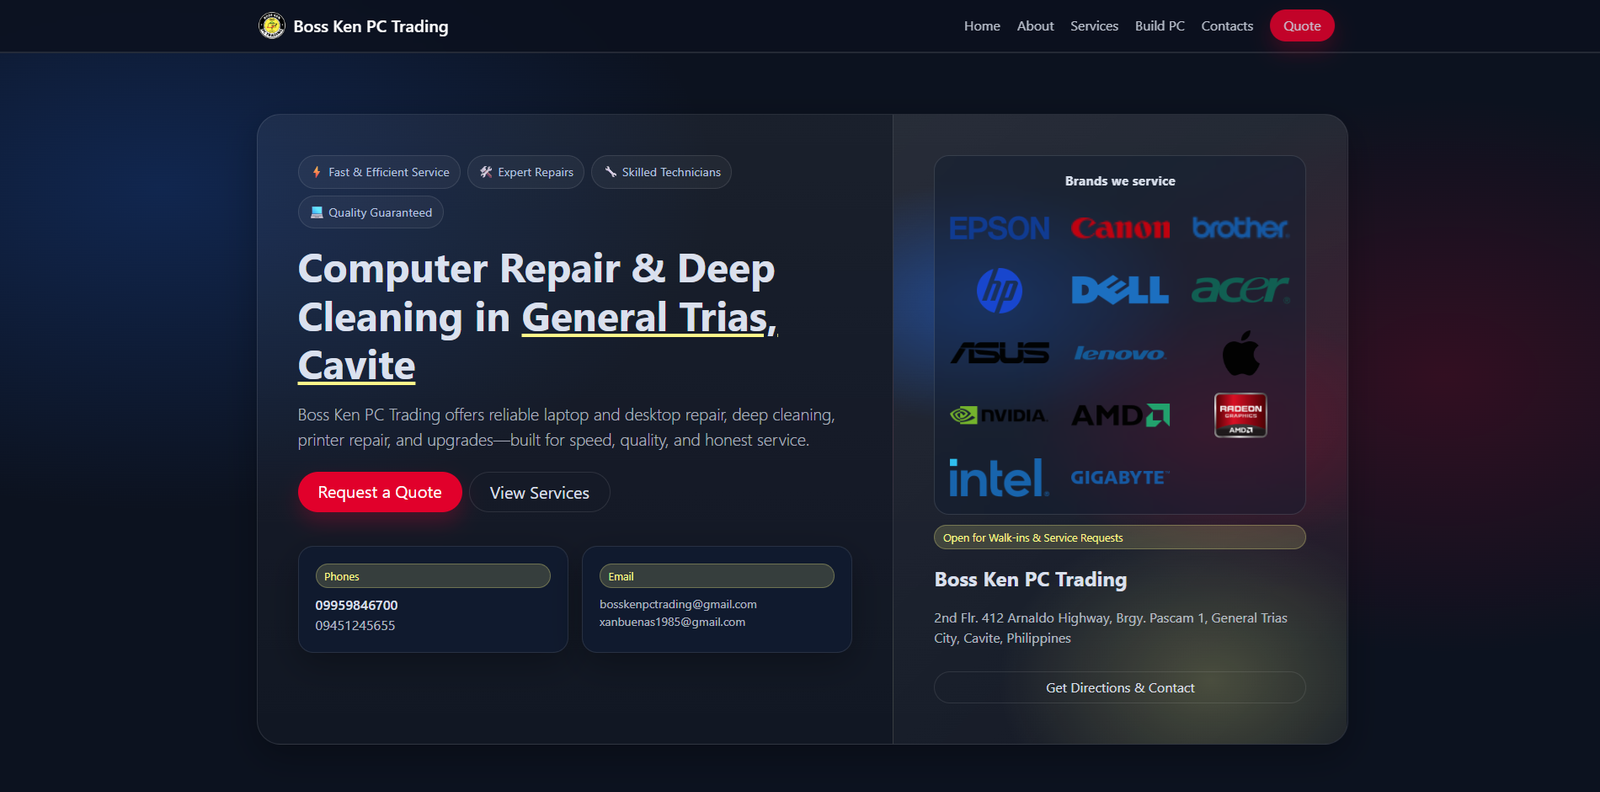Click the Fast & Efficient Service label text
The image size is (1600, 792).
(389, 172)
